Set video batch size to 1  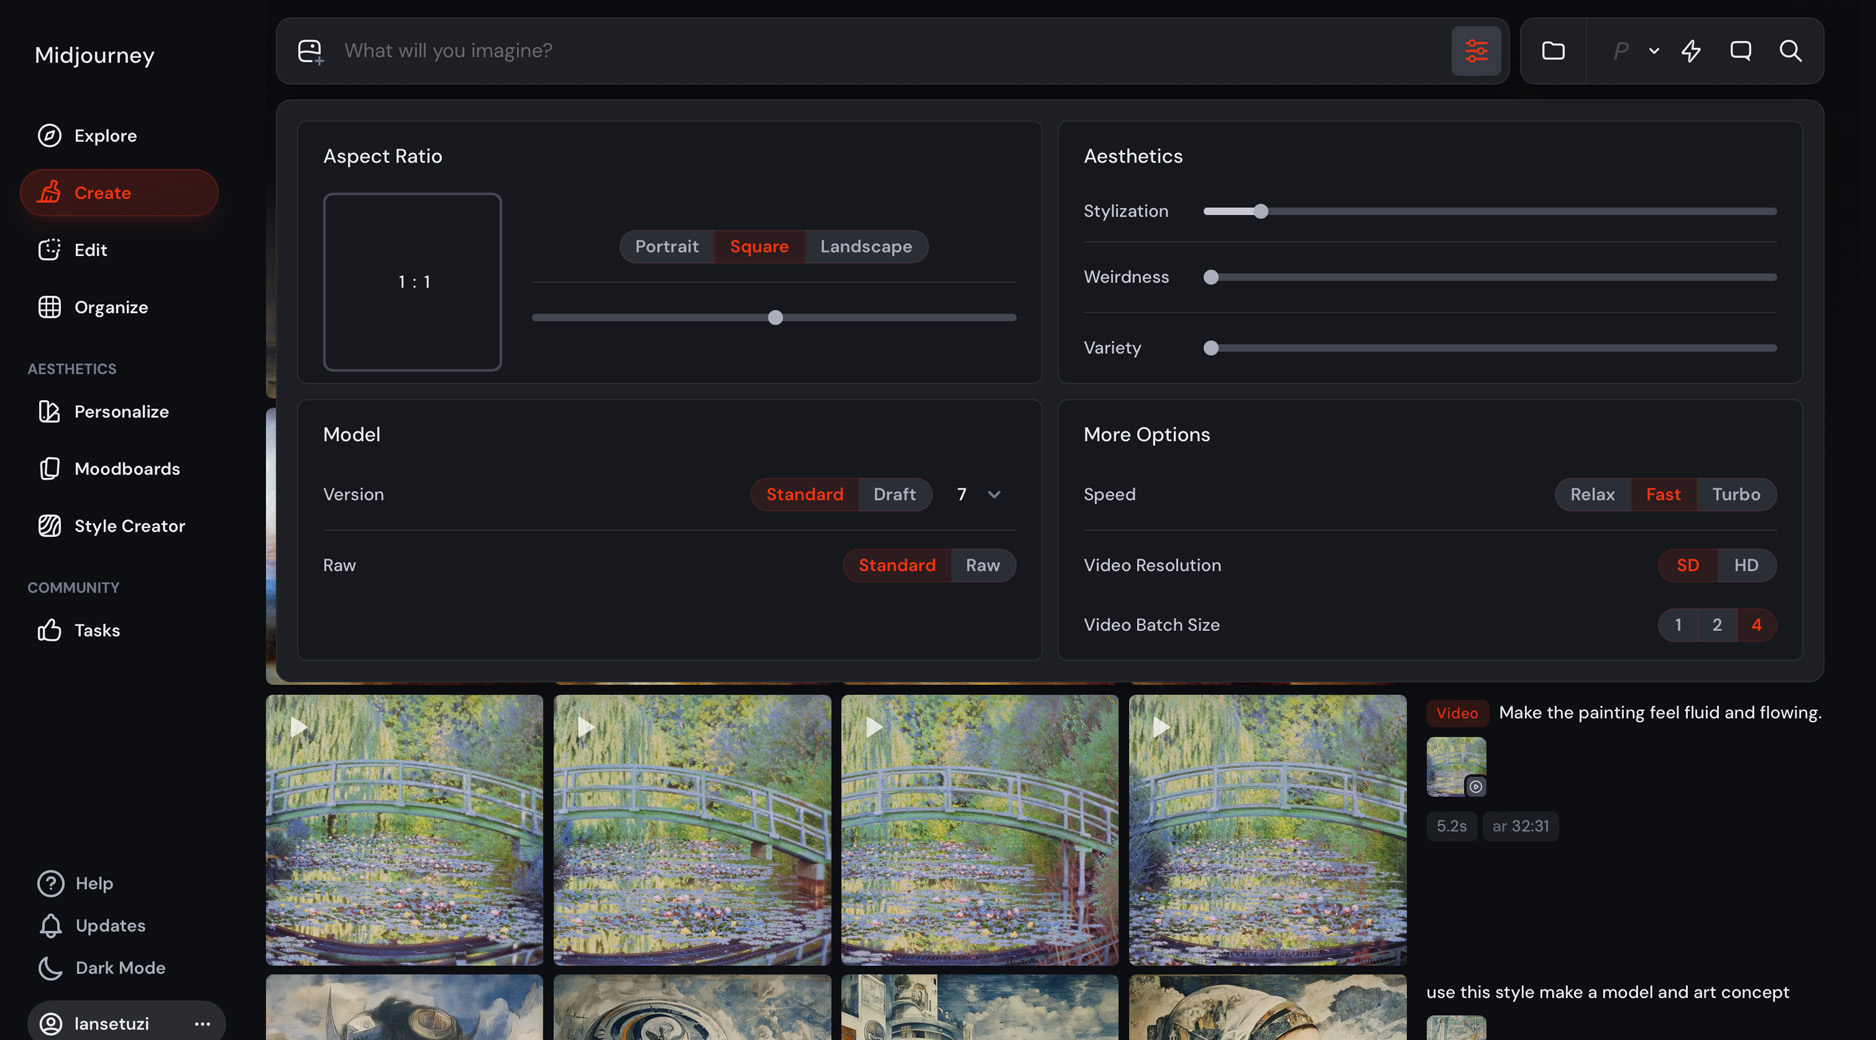(1678, 625)
